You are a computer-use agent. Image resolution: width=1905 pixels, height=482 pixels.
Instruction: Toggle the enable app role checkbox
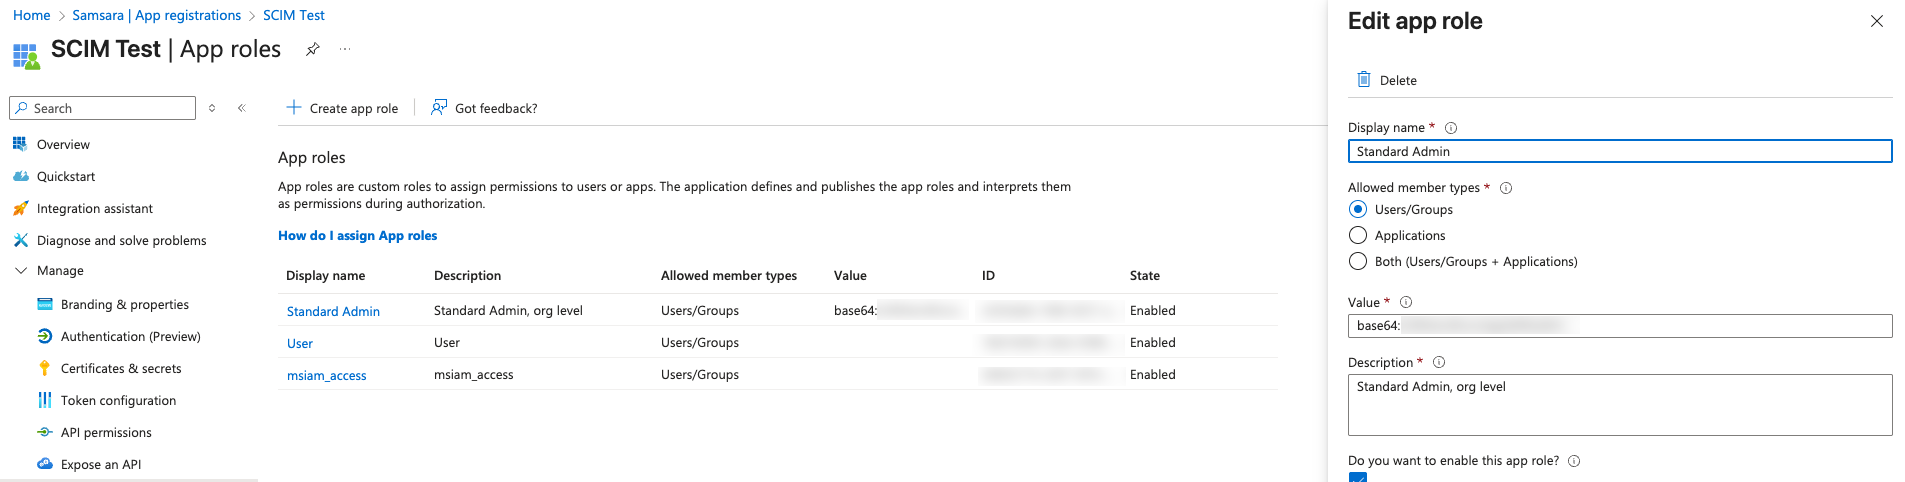tap(1357, 477)
